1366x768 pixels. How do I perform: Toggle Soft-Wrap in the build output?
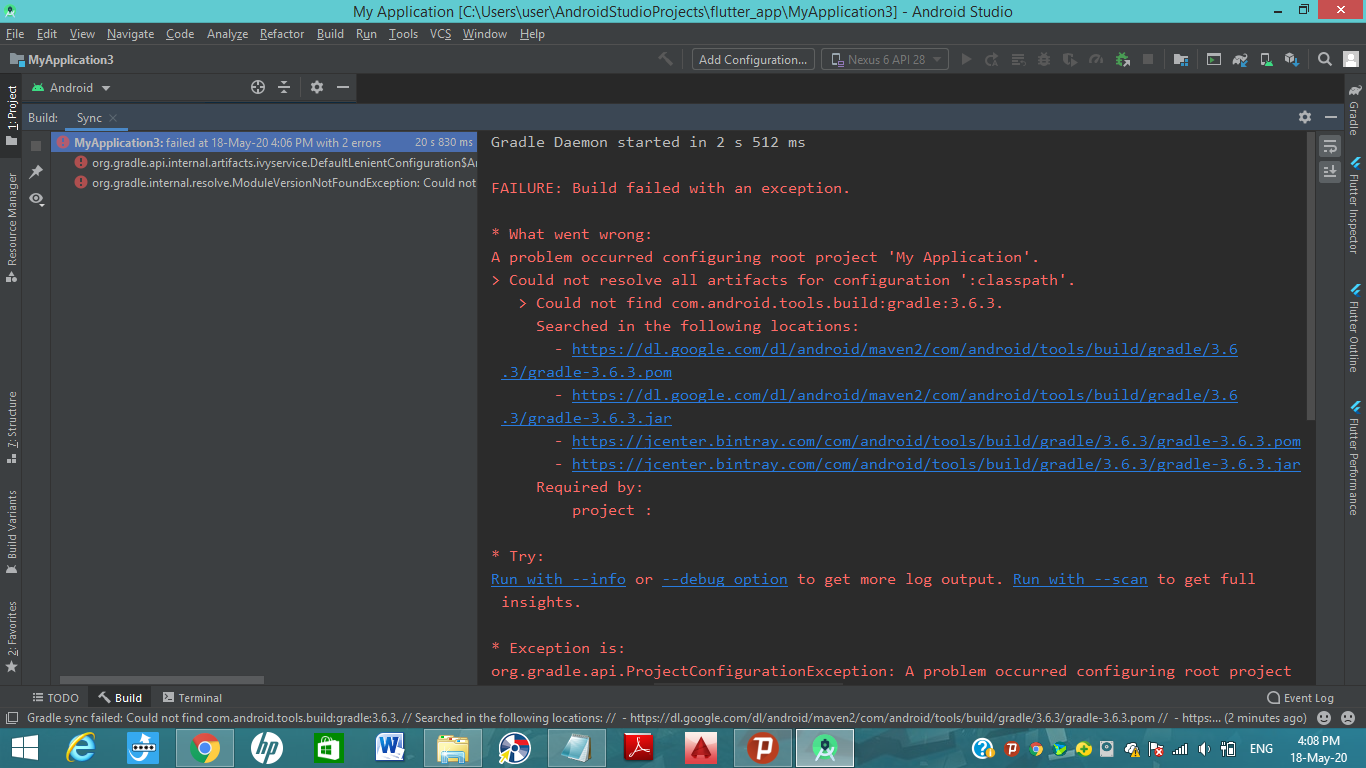pyautogui.click(x=1329, y=146)
